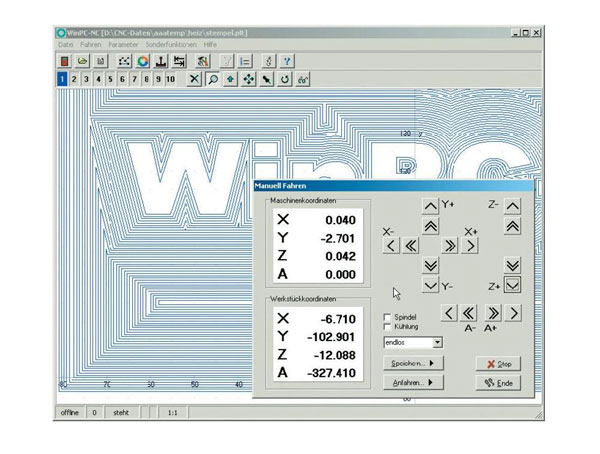Select tool number 3 button
Viewport: 600px width, 454px height.
(86, 79)
